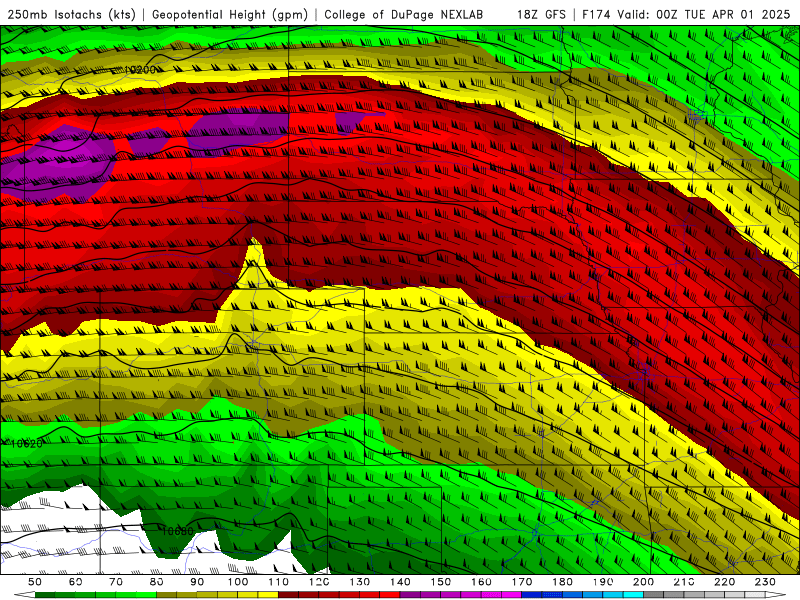Click the 10620 height contour label
The image size is (800, 600).
[x=27, y=444]
